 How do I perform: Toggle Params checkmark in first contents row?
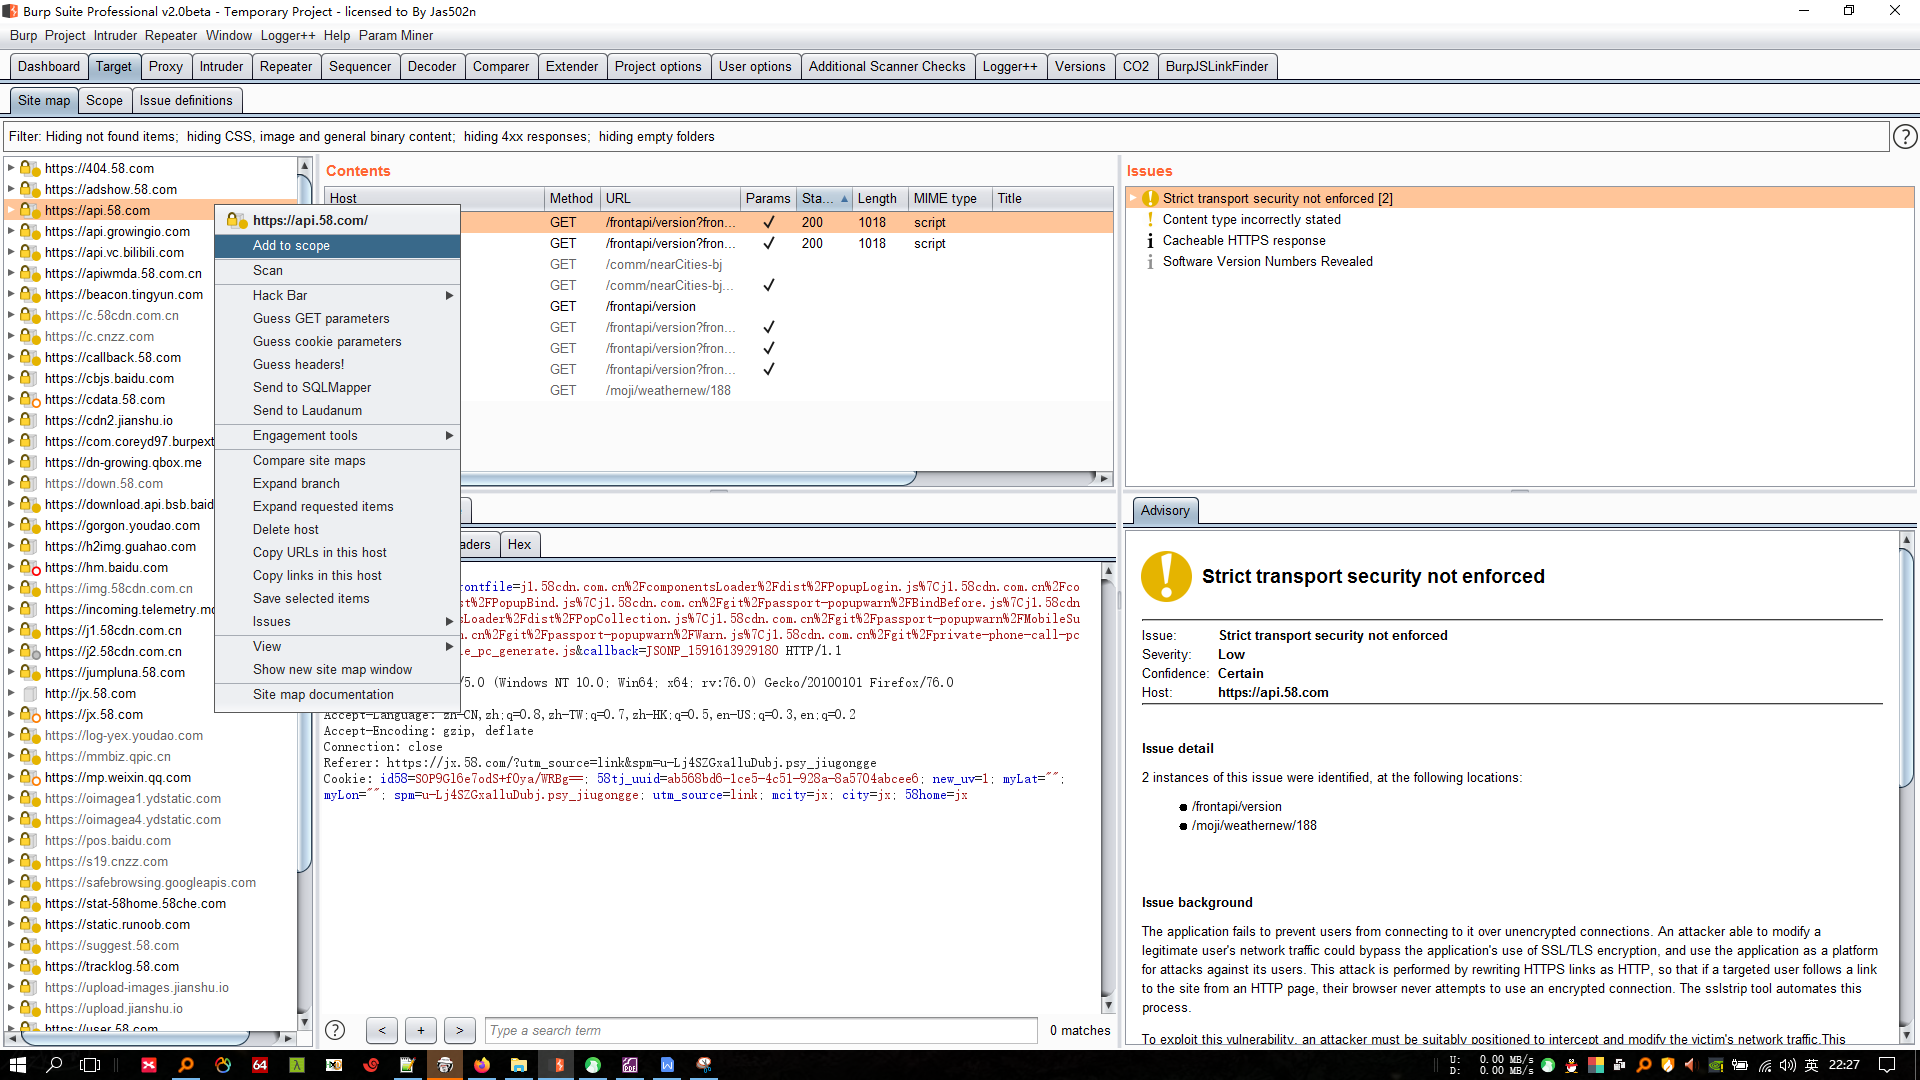point(768,222)
